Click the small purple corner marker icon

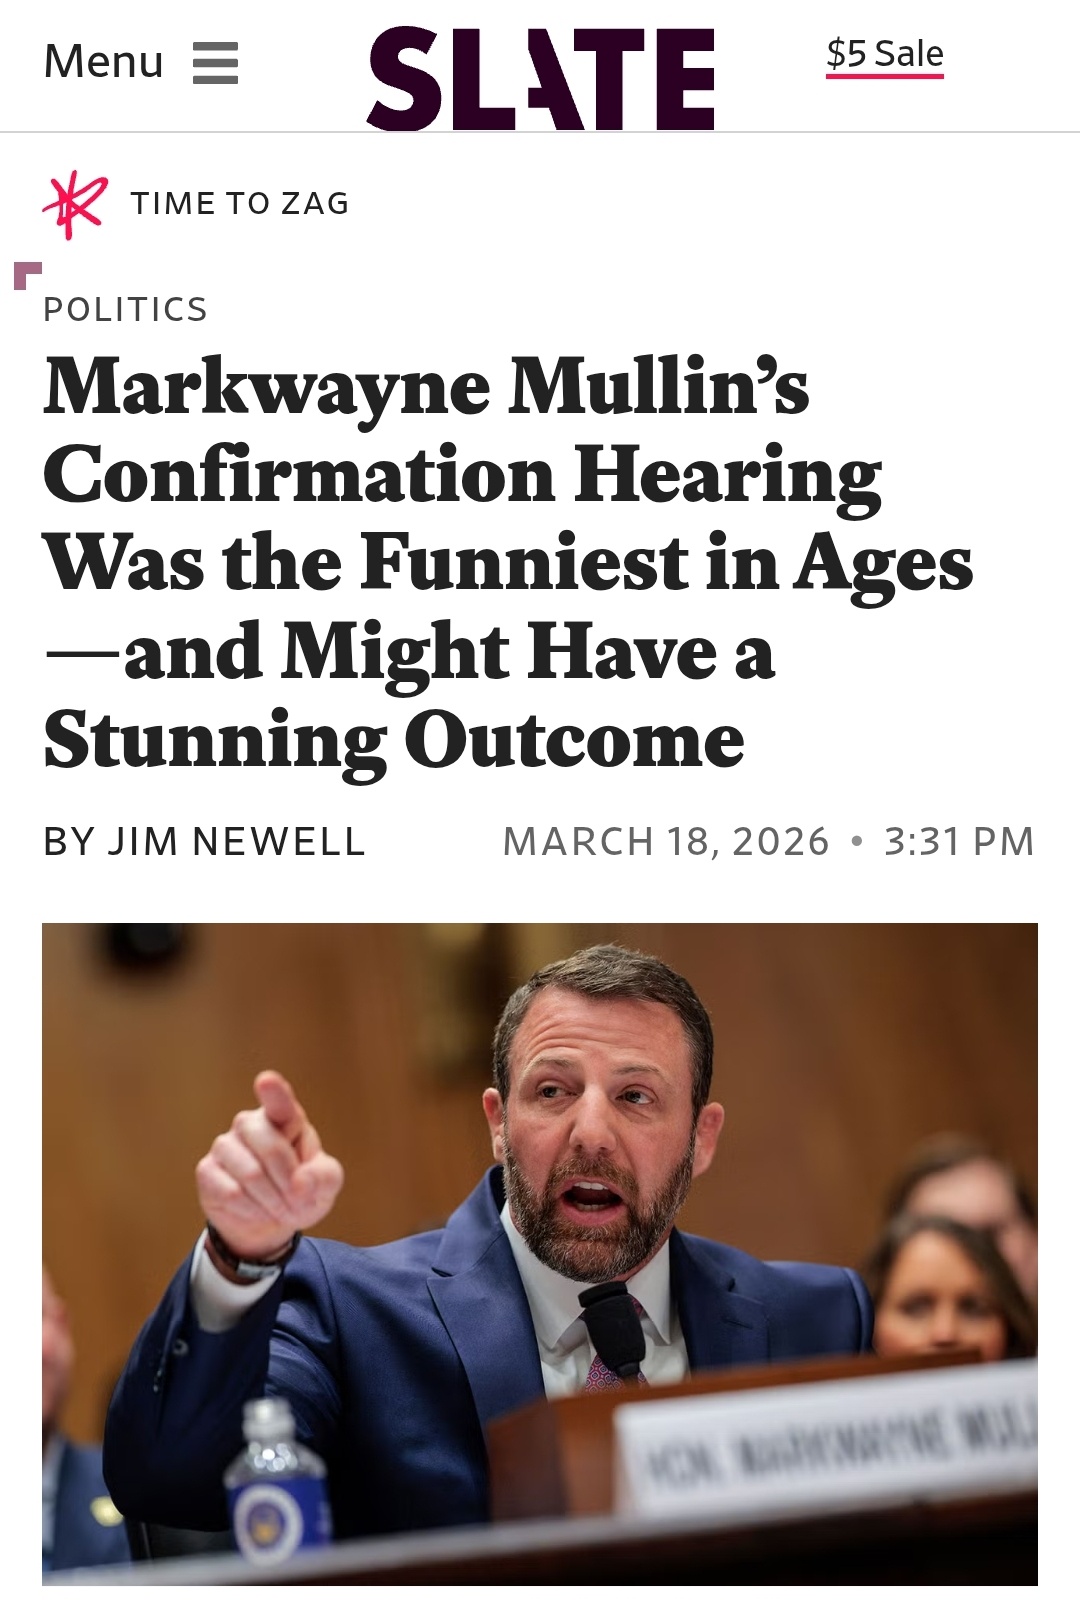pos(27,274)
